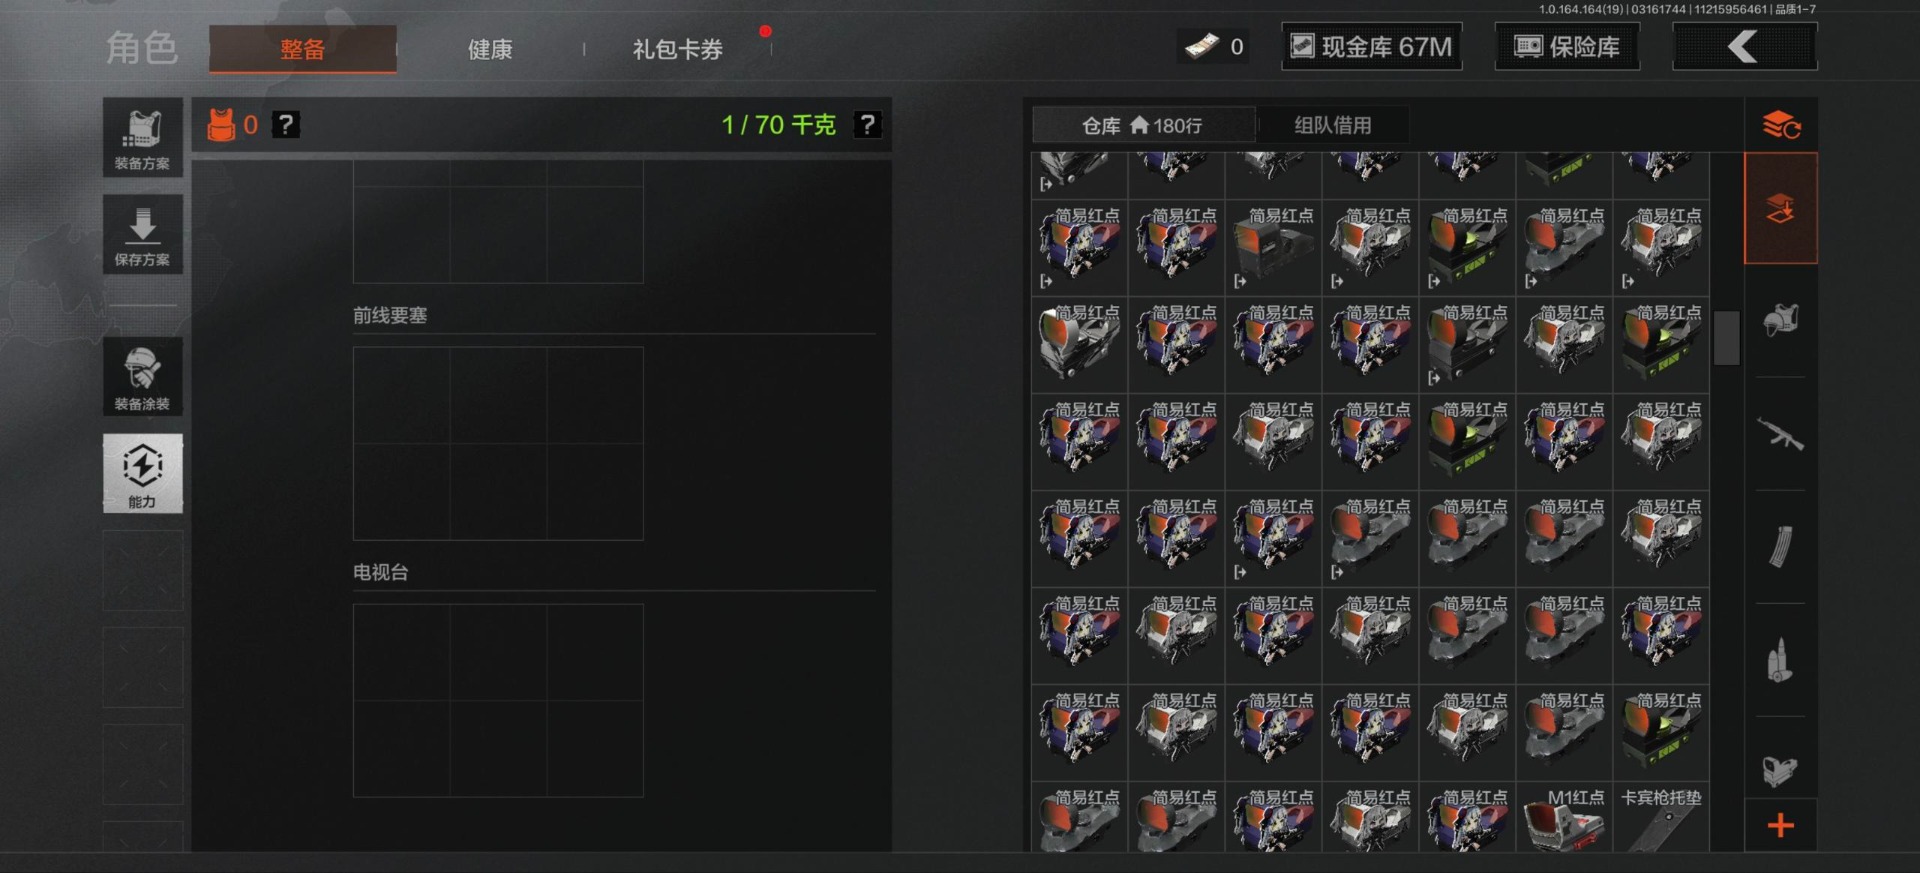Click the armor value question mark
The image size is (1920, 873).
coord(286,125)
